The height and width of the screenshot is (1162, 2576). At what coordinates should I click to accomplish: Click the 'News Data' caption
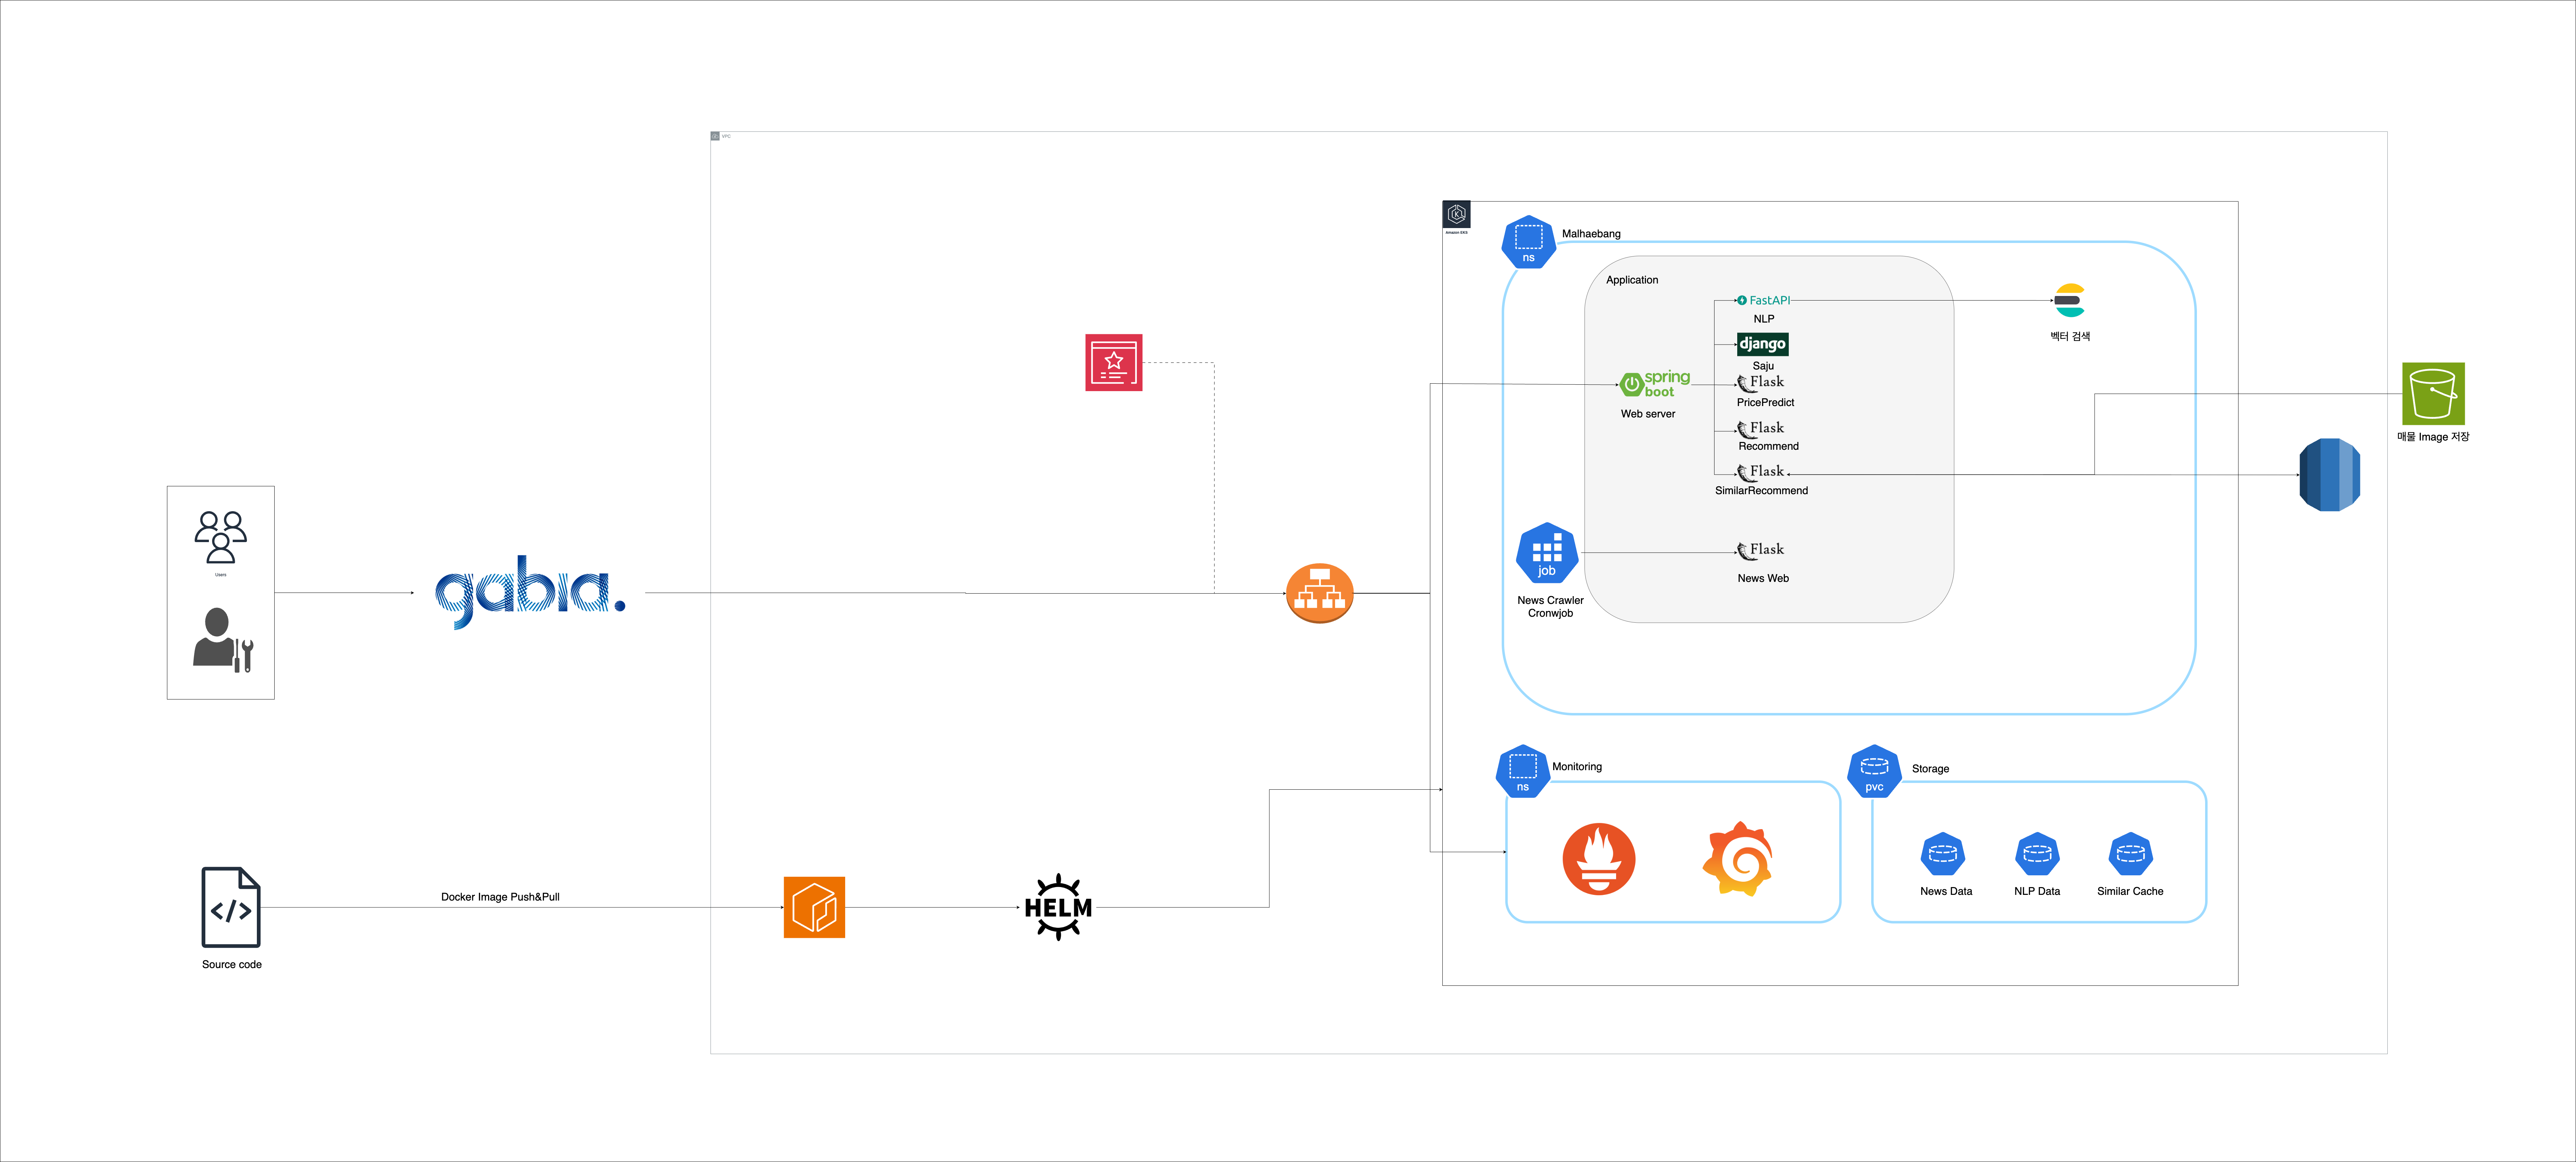[x=1946, y=891]
